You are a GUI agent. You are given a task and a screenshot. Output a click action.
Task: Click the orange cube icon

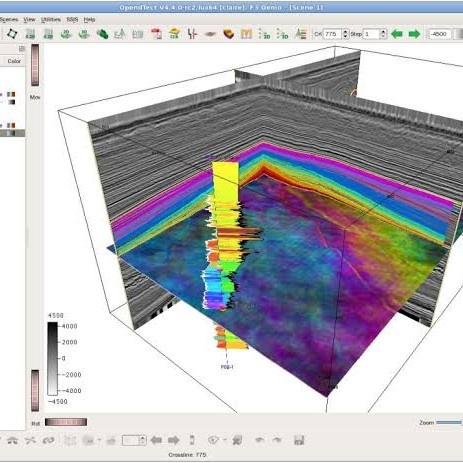click(229, 34)
